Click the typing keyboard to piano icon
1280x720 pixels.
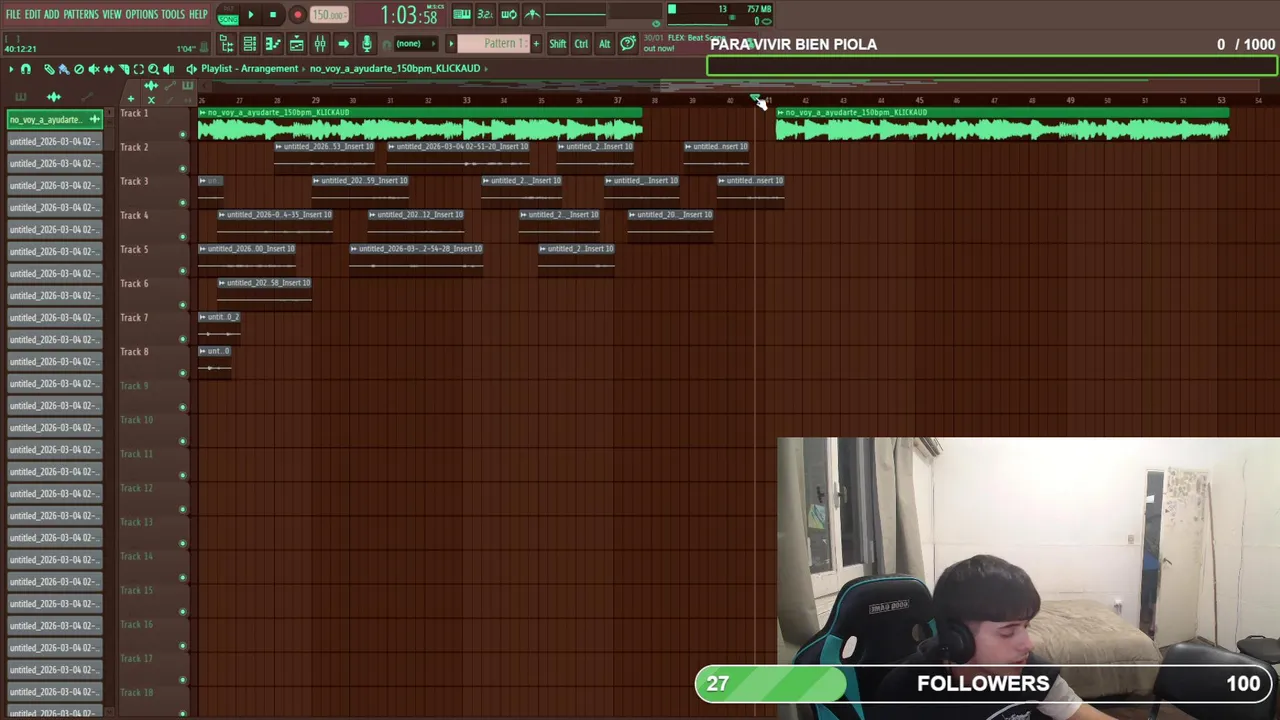tap(462, 14)
